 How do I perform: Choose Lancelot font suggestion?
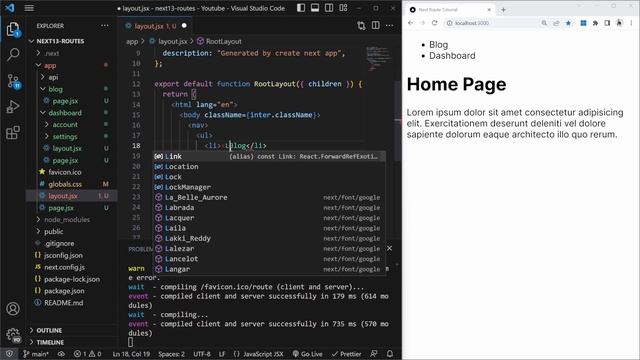[269, 259]
